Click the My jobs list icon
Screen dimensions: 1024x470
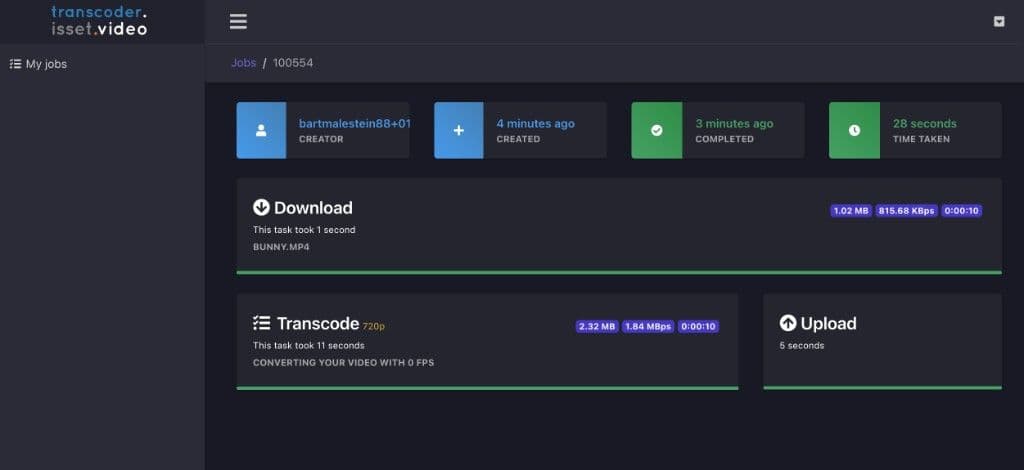pos(15,64)
